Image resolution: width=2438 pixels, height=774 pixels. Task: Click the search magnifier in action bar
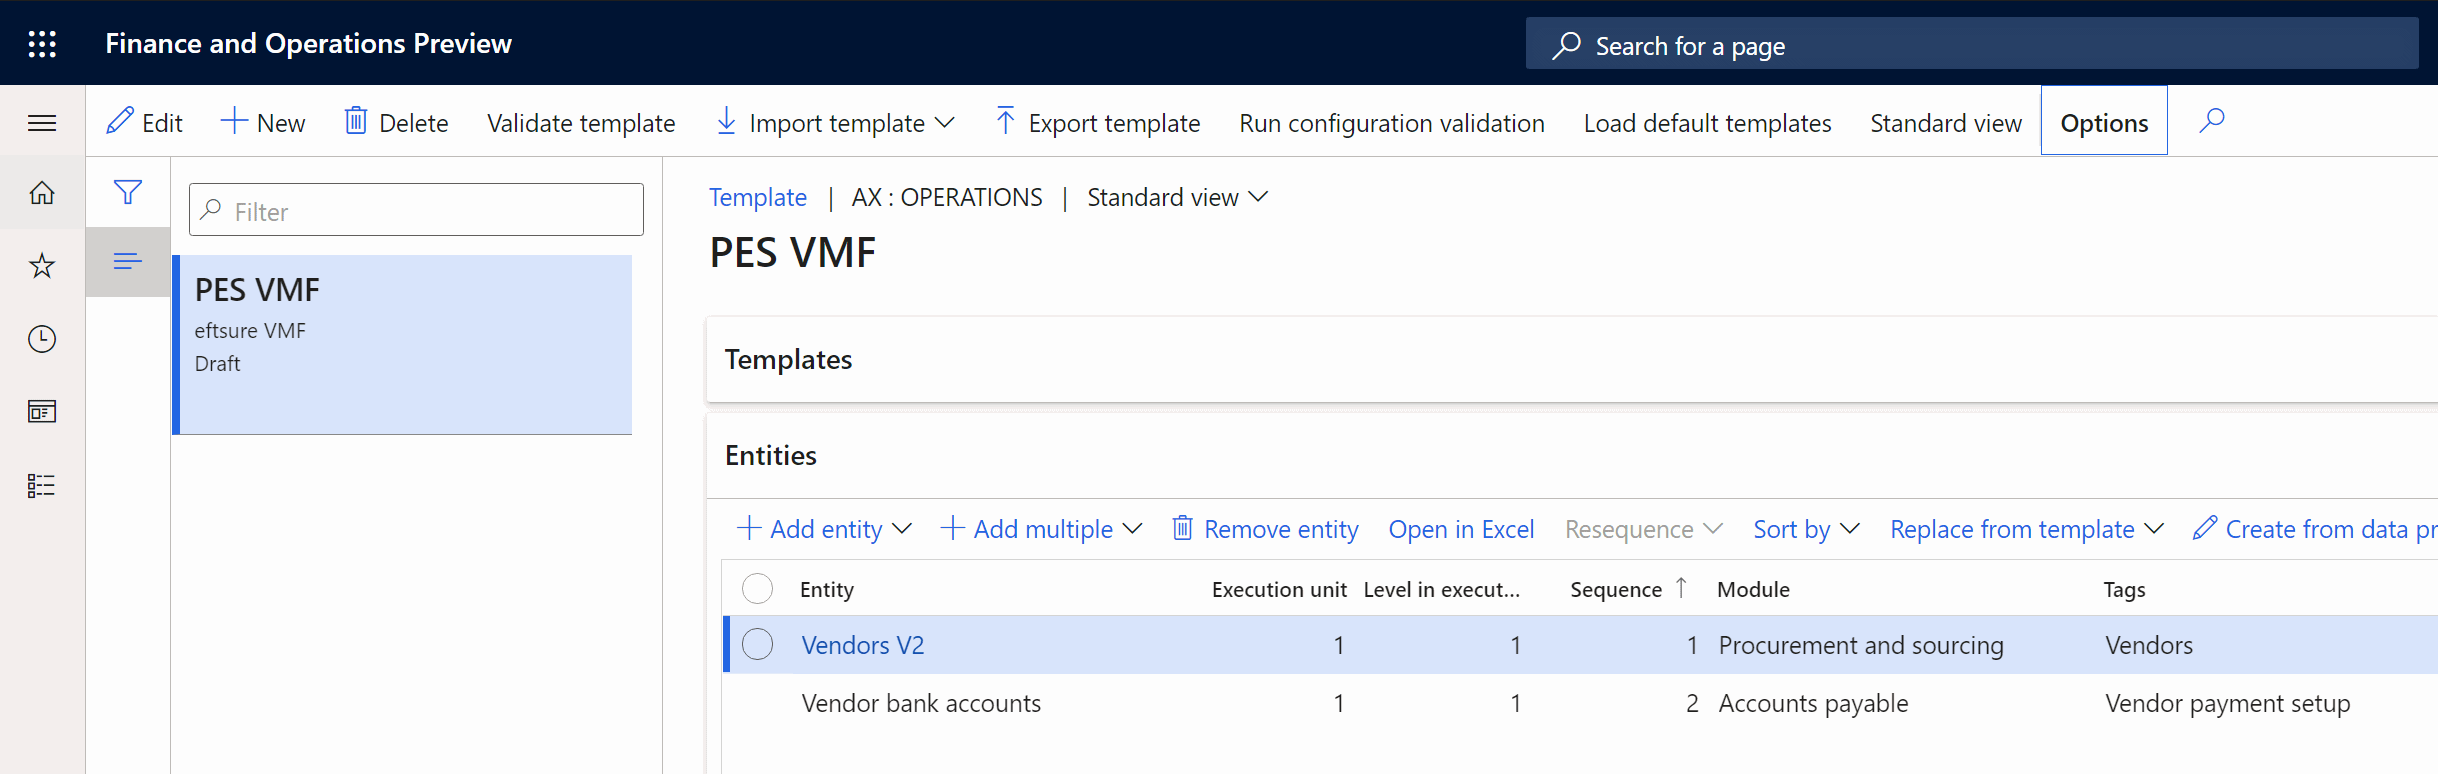coord(2212,121)
